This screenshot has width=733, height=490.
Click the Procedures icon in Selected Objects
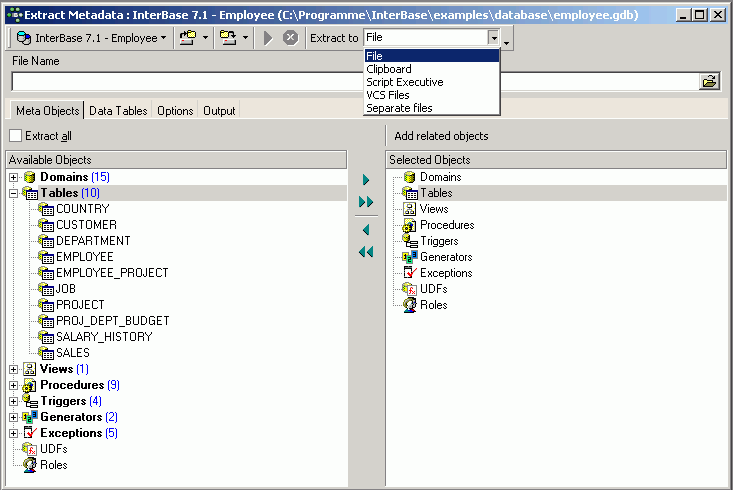pyautogui.click(x=410, y=225)
